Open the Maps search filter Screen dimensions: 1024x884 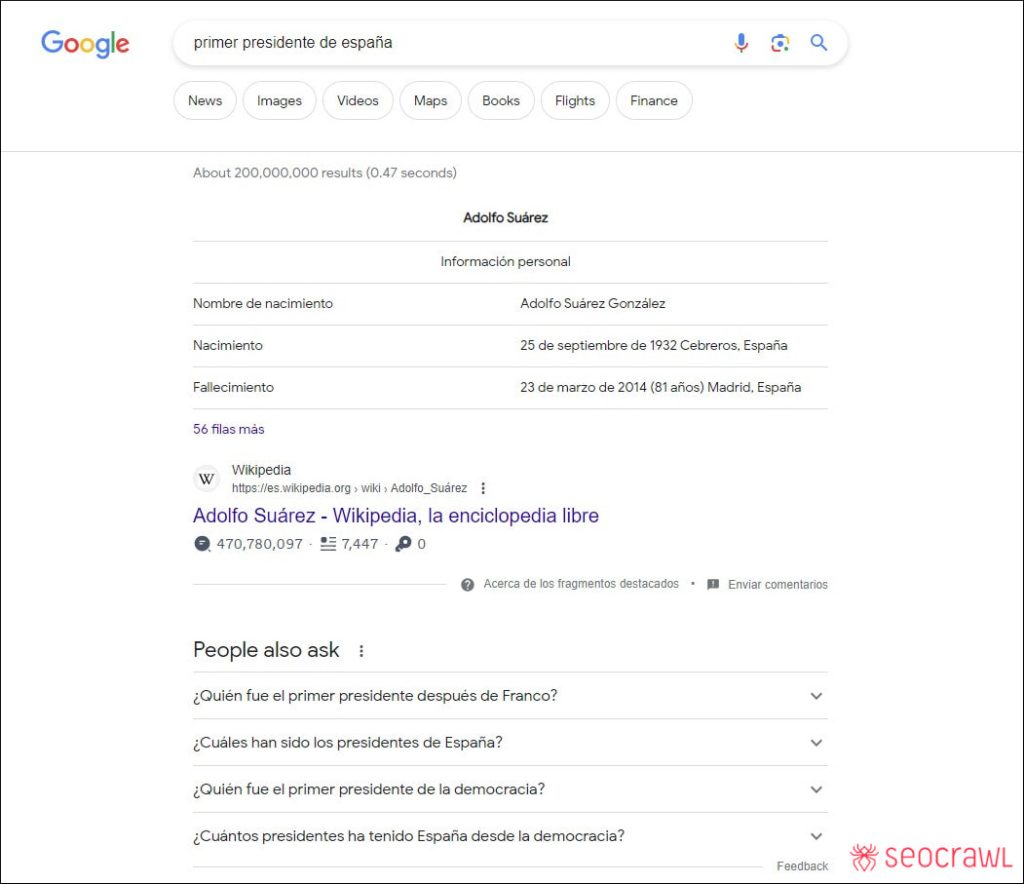click(x=430, y=100)
